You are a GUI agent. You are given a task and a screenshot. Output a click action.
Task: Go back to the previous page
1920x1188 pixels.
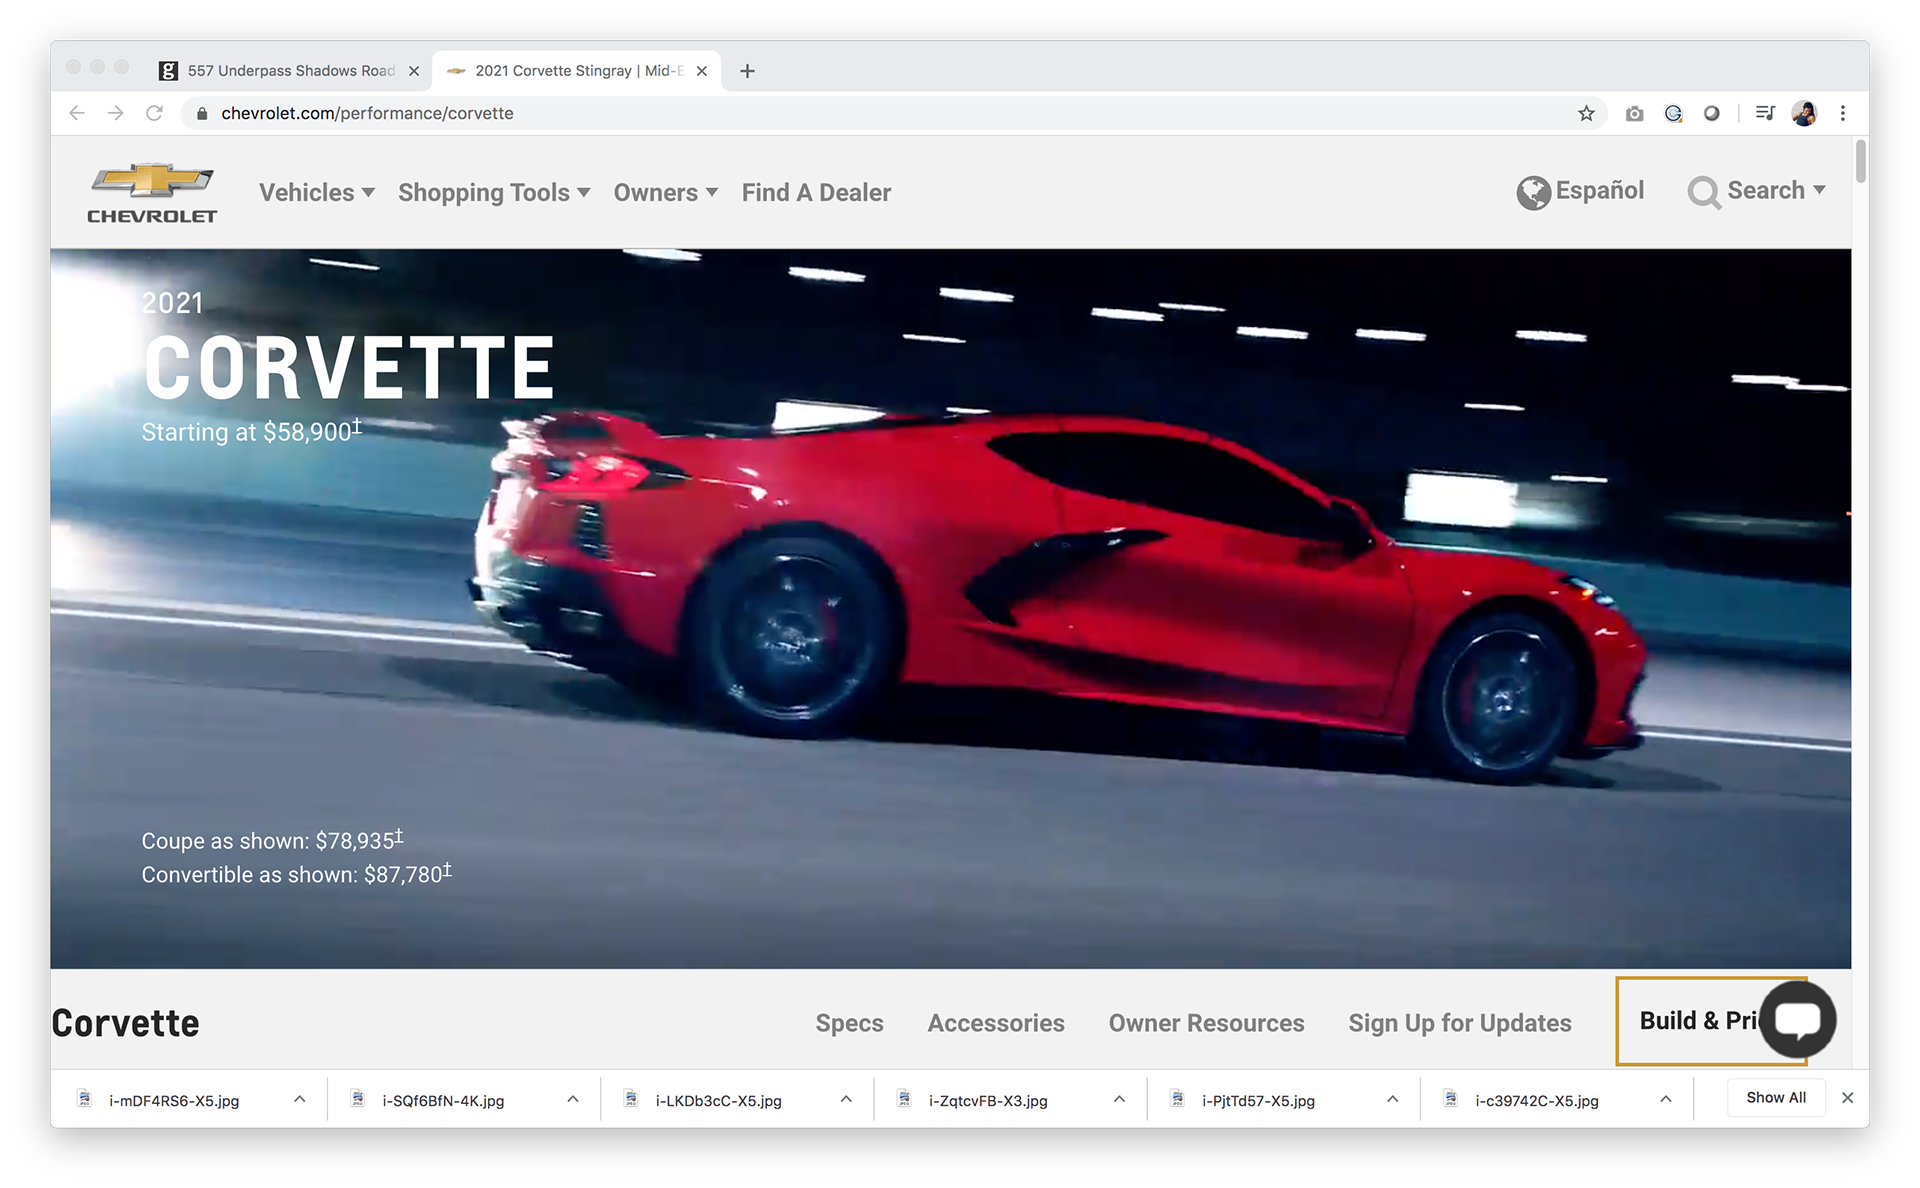(x=77, y=113)
